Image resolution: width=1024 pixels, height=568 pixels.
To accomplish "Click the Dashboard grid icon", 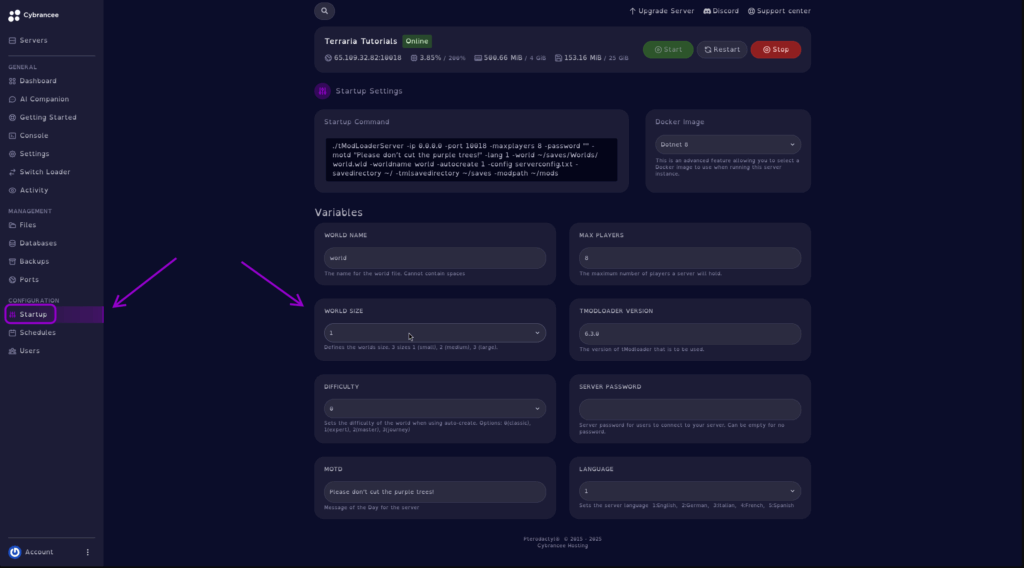I will pyautogui.click(x=12, y=81).
